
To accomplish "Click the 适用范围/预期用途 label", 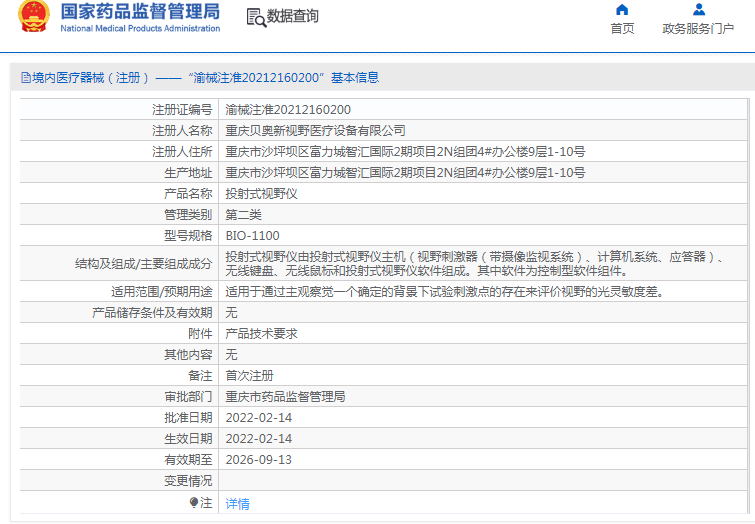I will coord(162,291).
